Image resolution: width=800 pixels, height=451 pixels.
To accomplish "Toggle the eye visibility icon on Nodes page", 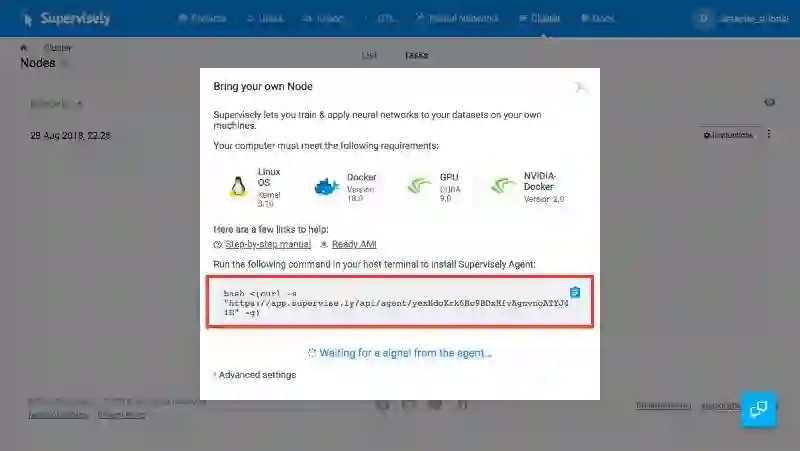I will click(769, 103).
